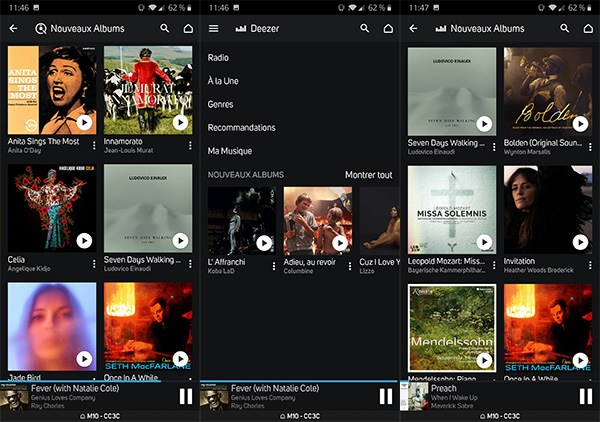
Task: Open Ma Musique section
Action: tap(230, 151)
